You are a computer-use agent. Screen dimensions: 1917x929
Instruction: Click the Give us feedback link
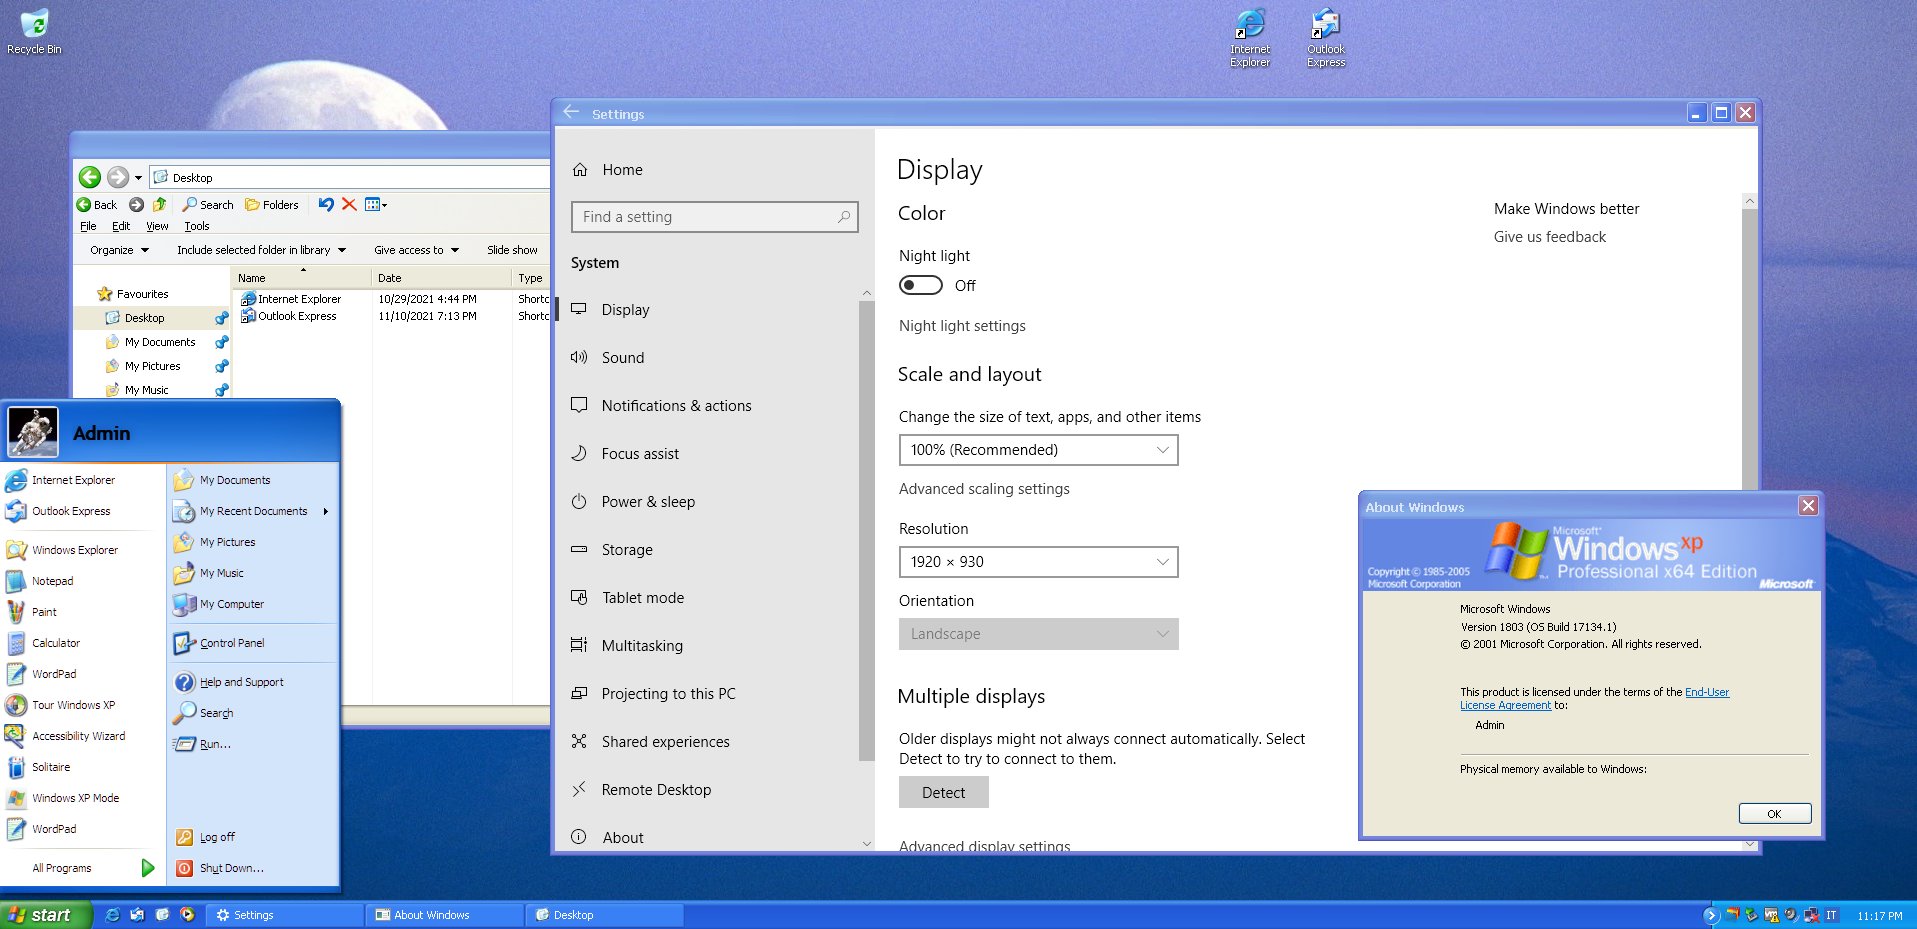1550,237
